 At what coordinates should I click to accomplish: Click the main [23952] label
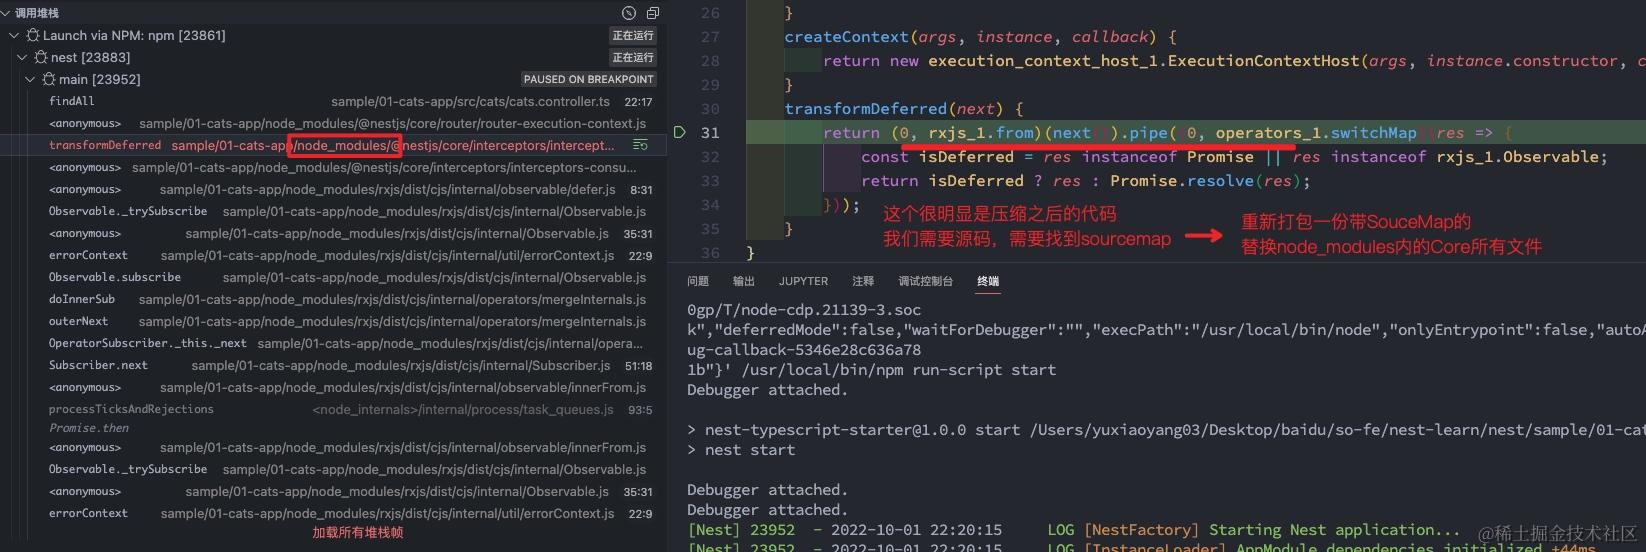tap(100, 79)
